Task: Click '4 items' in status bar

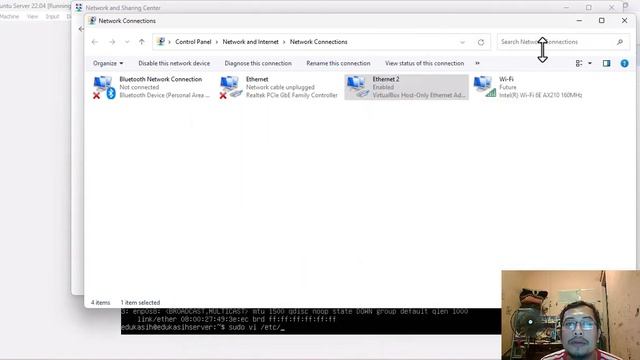Action: (x=100, y=302)
